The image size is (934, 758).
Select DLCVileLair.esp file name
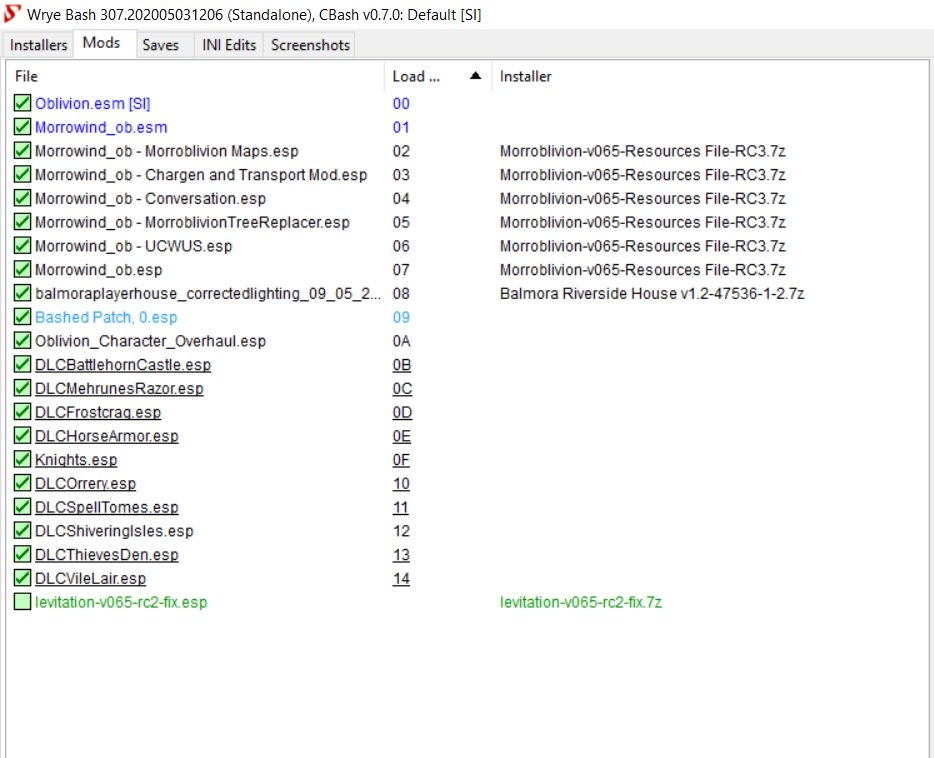90,579
